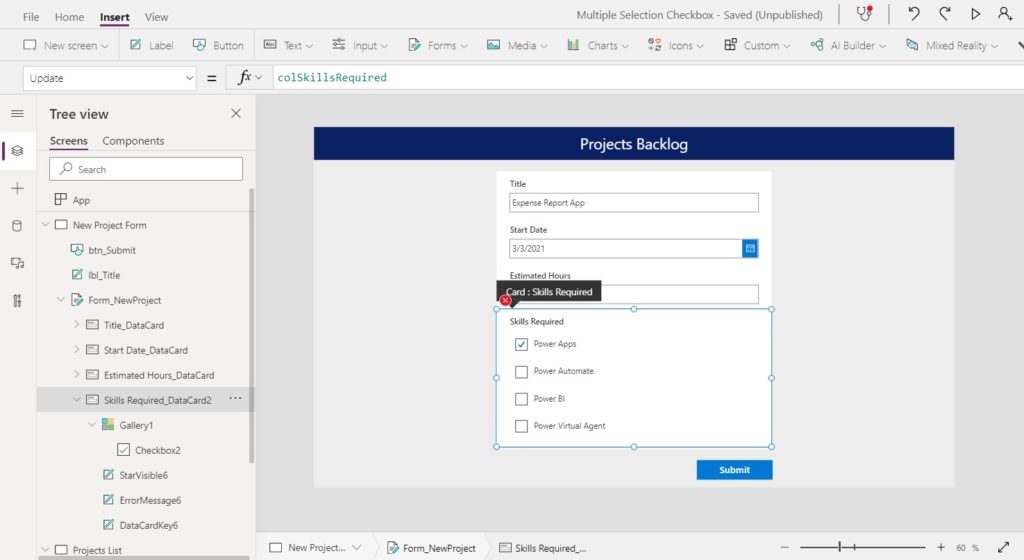Click the Undo arrow icon
This screenshot has width=1024, height=560.
pos(914,14)
